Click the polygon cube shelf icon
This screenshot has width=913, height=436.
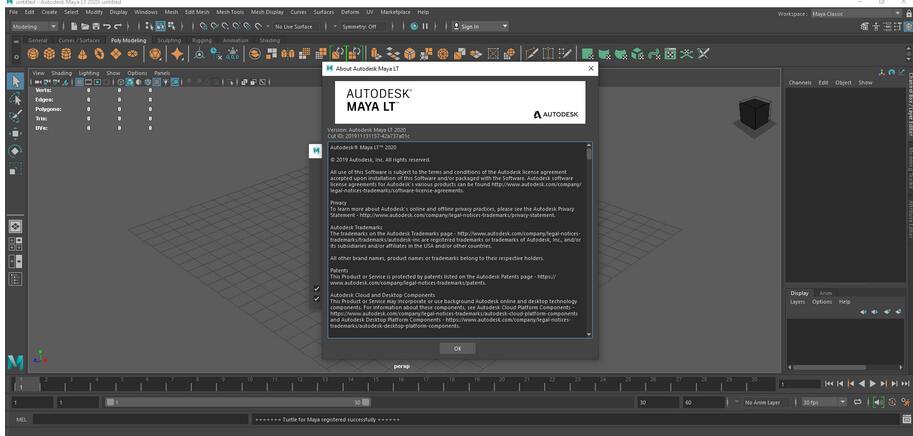click(x=49, y=54)
